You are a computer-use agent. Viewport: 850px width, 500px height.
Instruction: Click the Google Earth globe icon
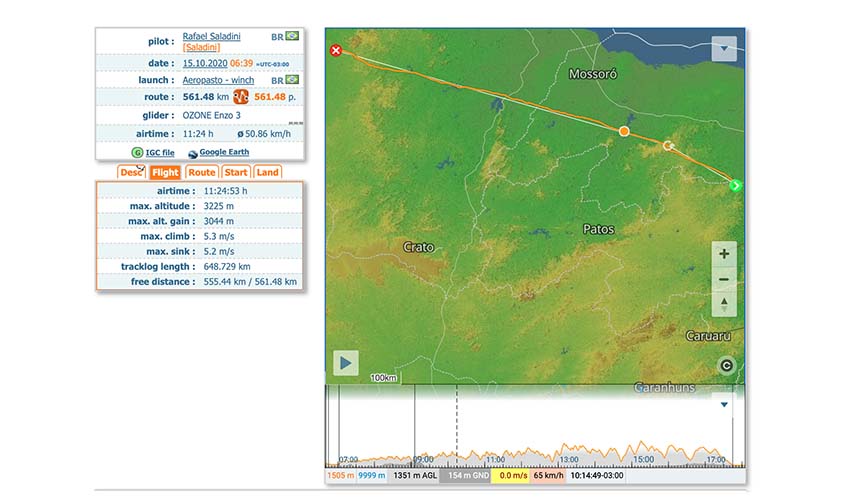192,154
